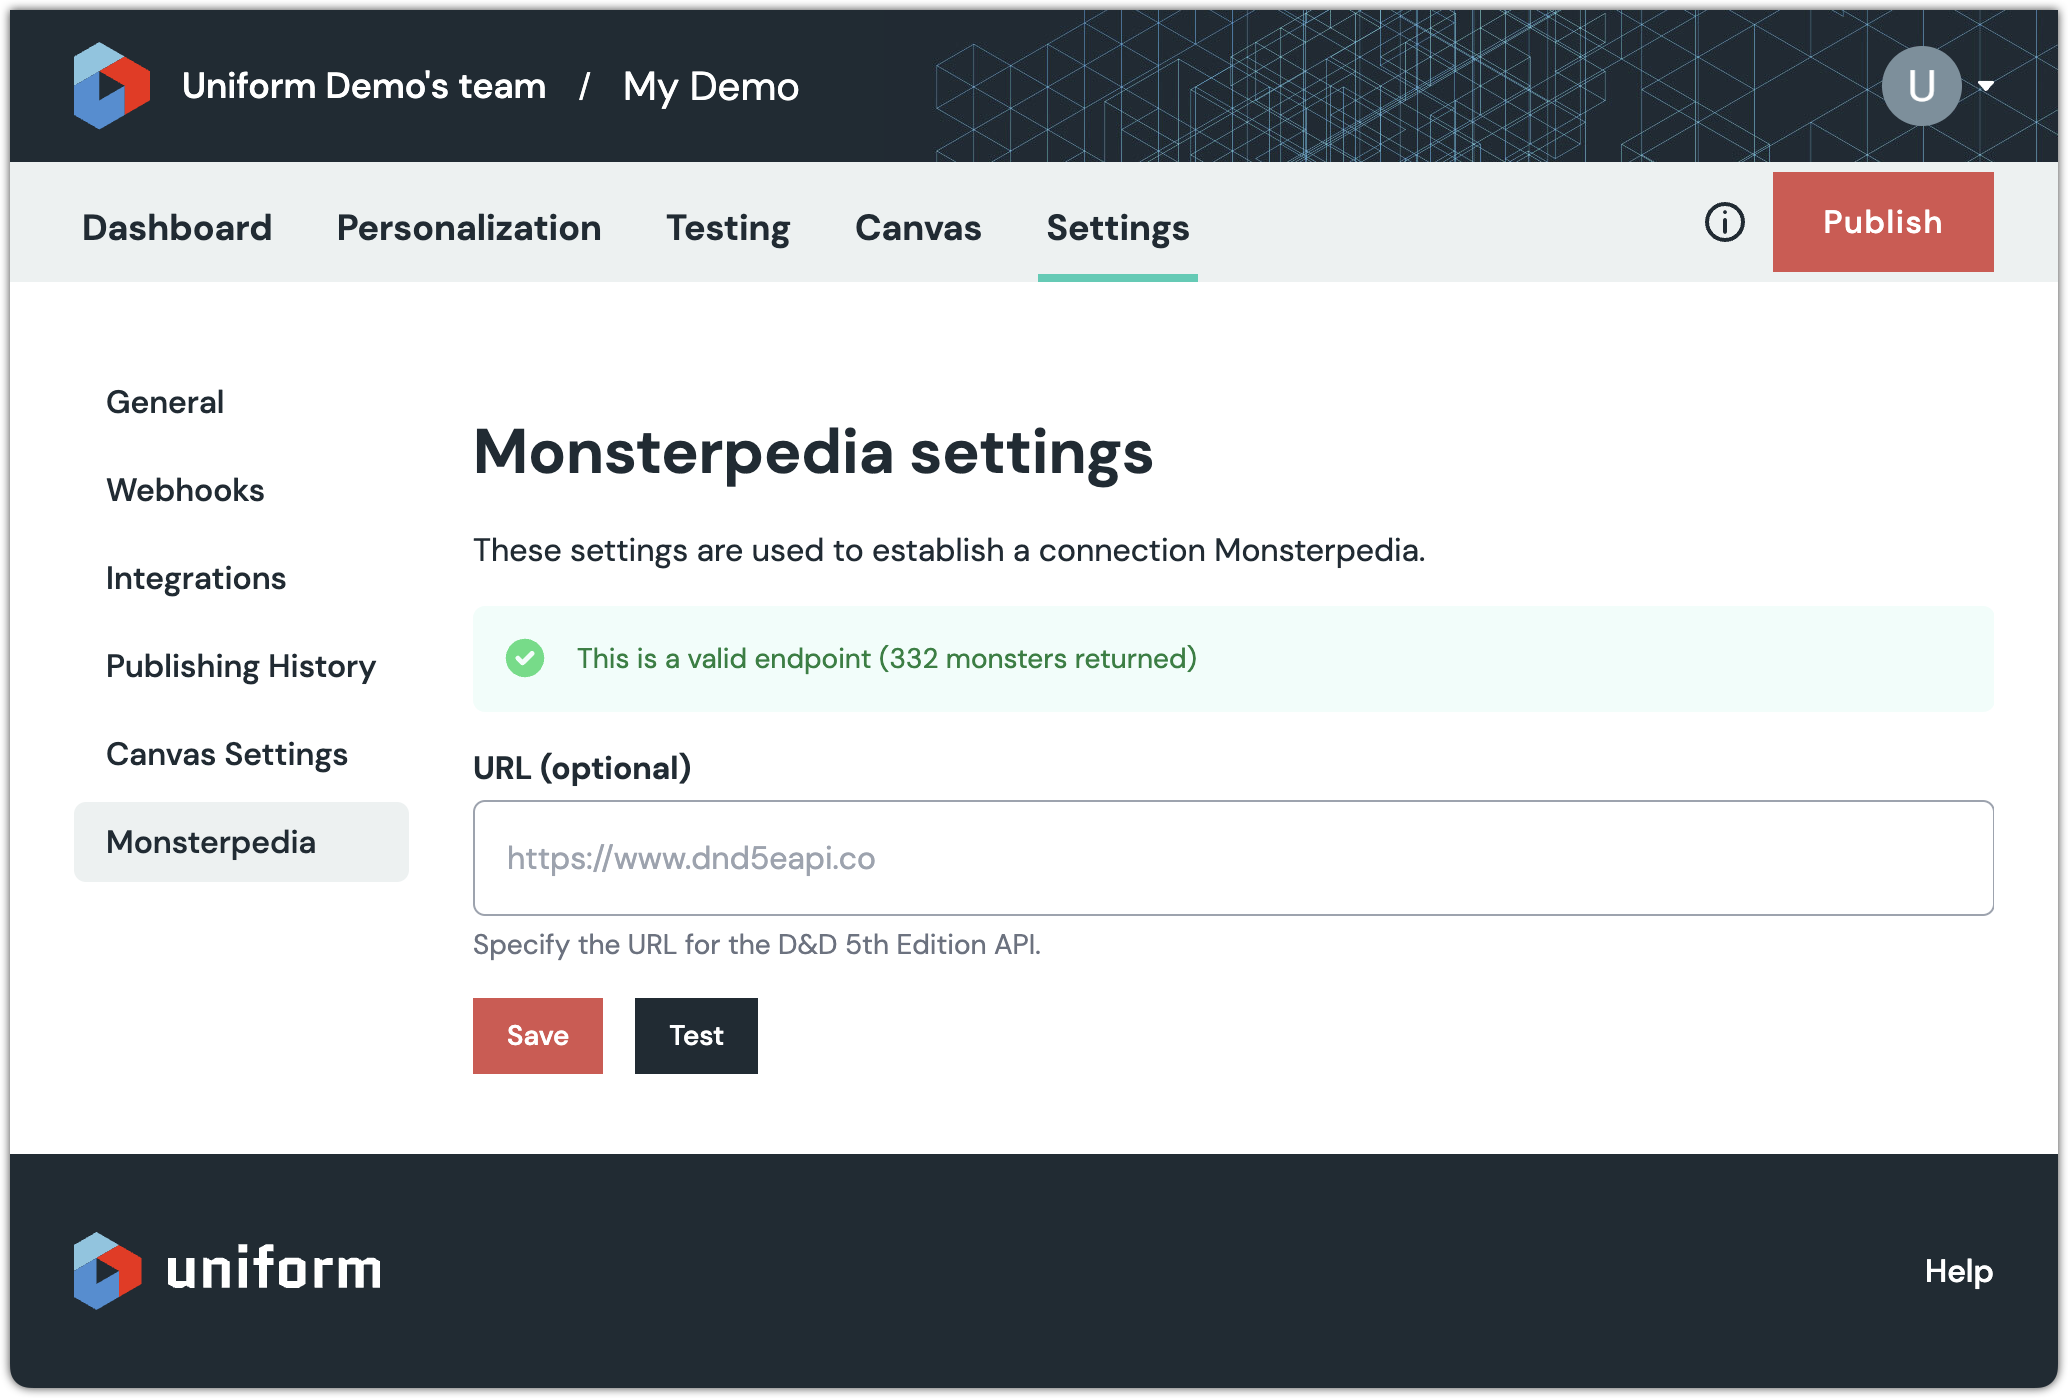This screenshot has height=1398, width=2068.
Task: Go to the Testing tab
Action: point(728,228)
